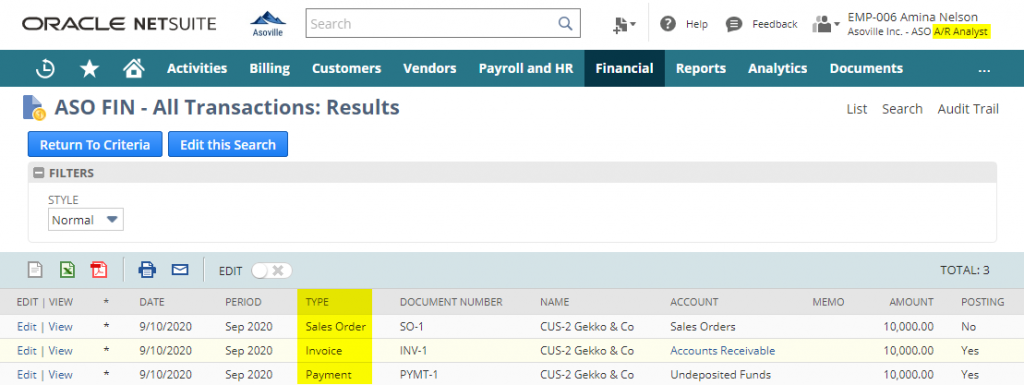The height and width of the screenshot is (385, 1024).
Task: Open the Audit Trail link
Action: (x=968, y=109)
